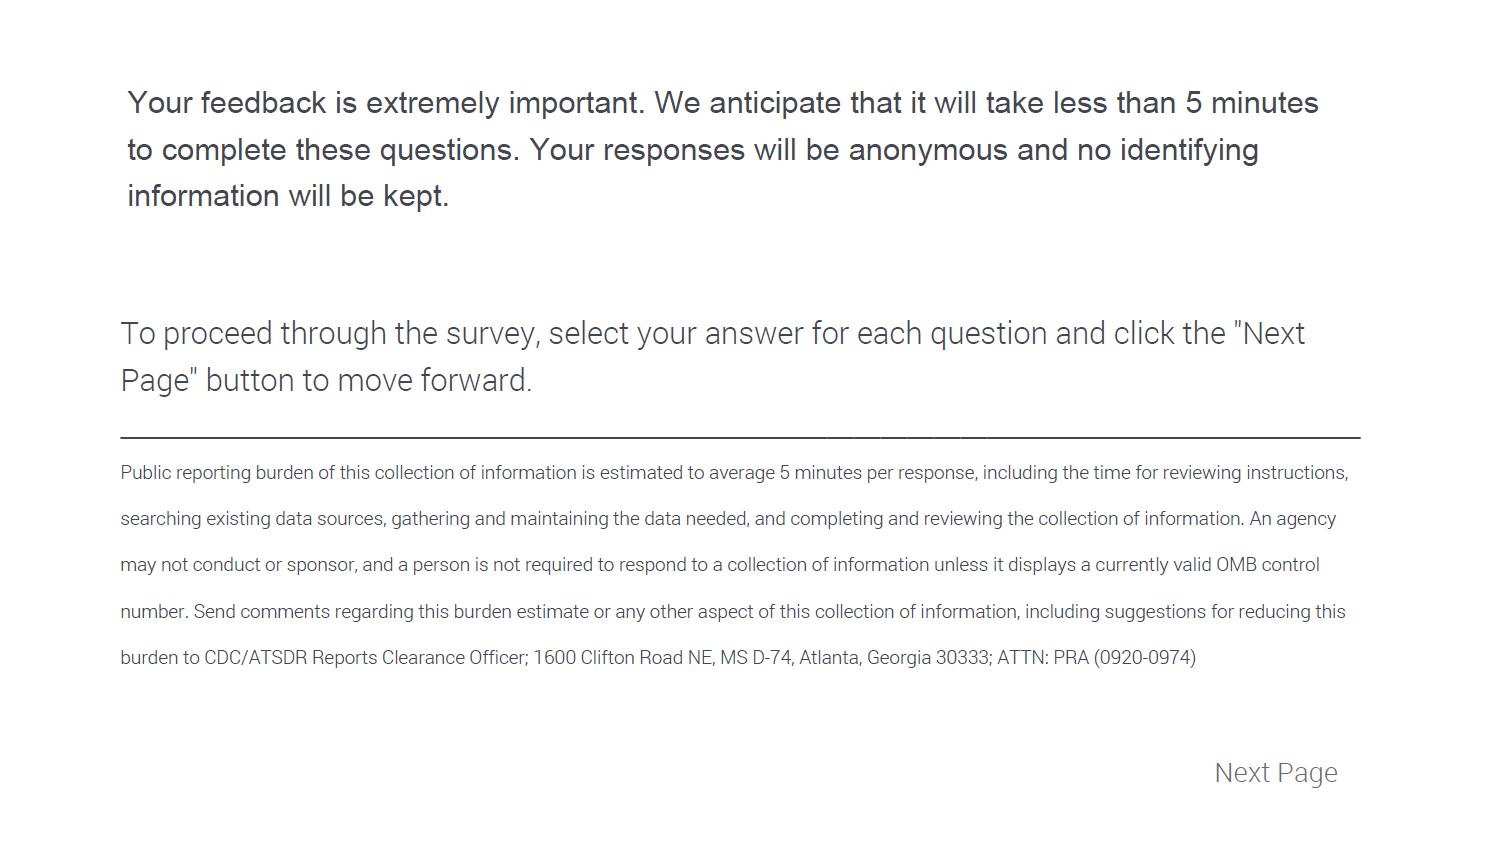Click "CDC/ATSDR Reports Clearance Officer" text
The height and width of the screenshot is (852, 1508).
(365, 658)
